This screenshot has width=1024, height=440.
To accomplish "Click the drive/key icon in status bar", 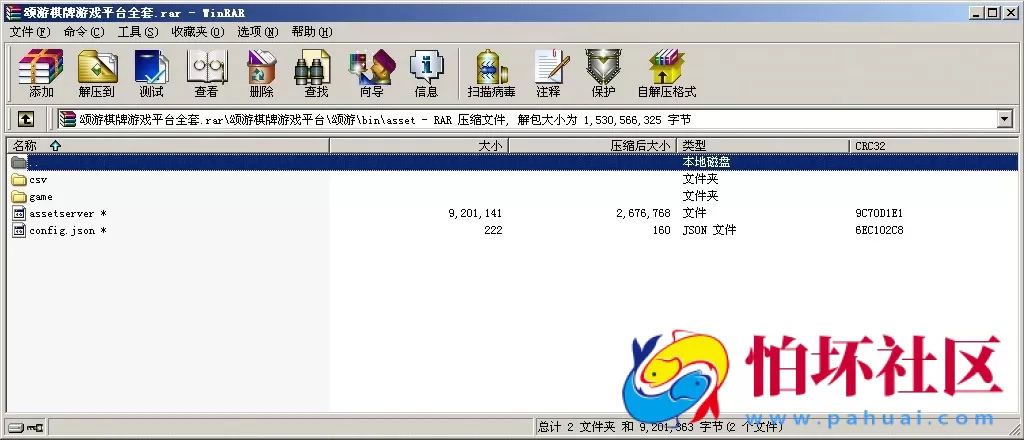I will tap(26, 428).
